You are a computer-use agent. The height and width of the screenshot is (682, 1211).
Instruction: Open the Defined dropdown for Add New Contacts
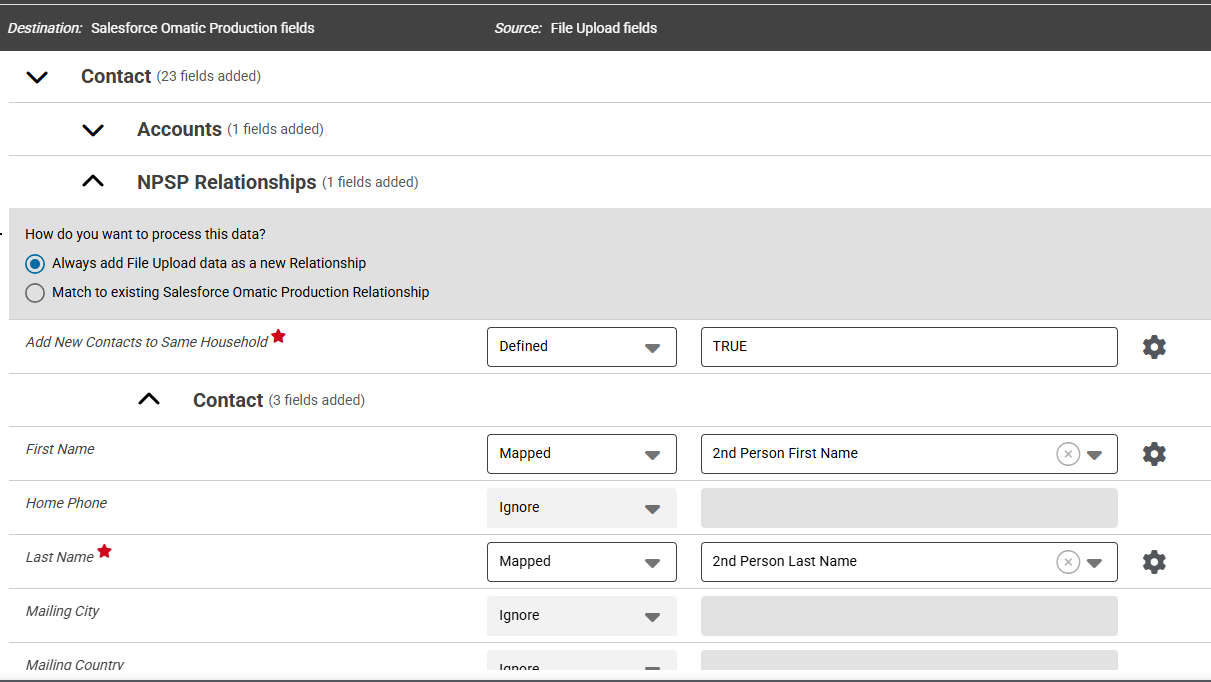click(x=582, y=347)
